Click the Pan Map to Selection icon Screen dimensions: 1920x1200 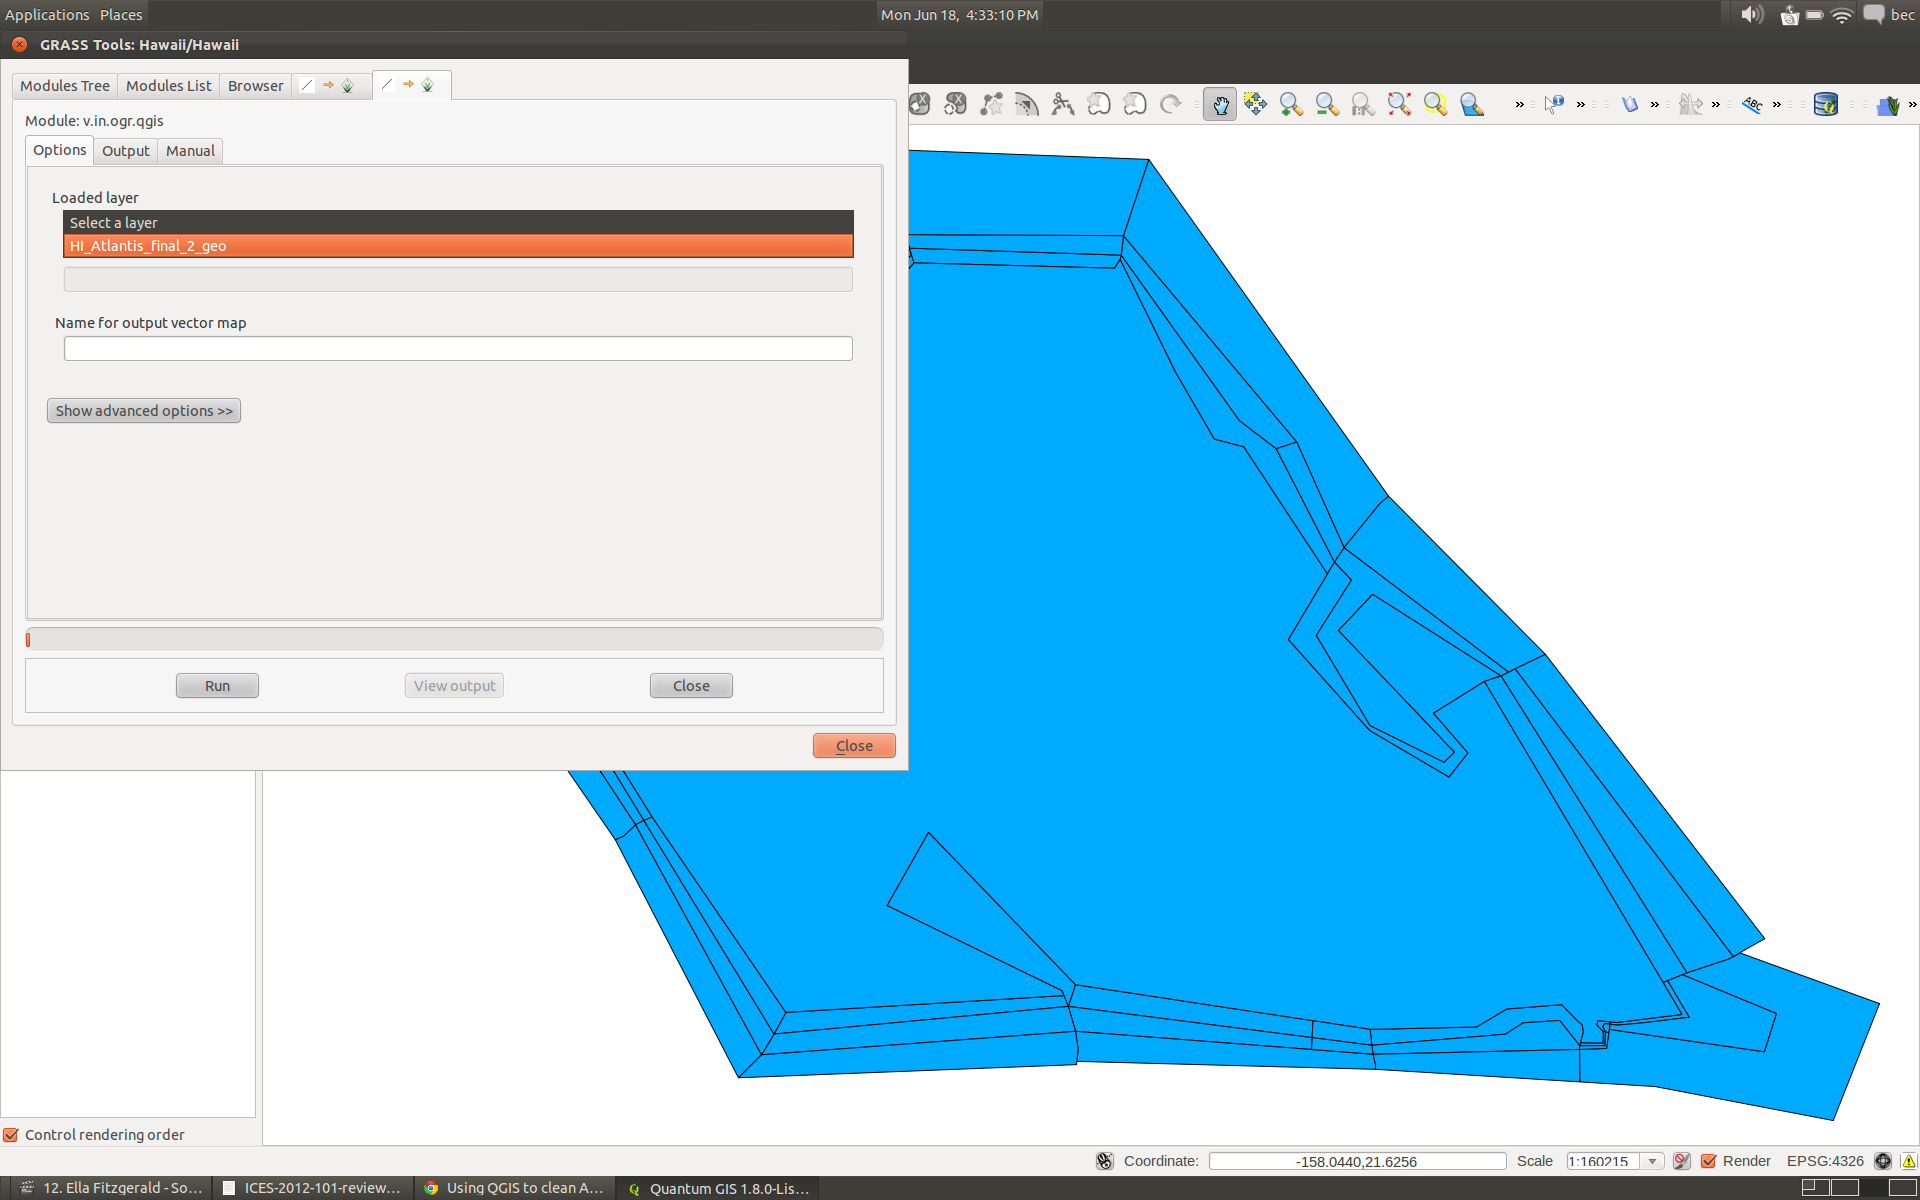coord(1255,104)
